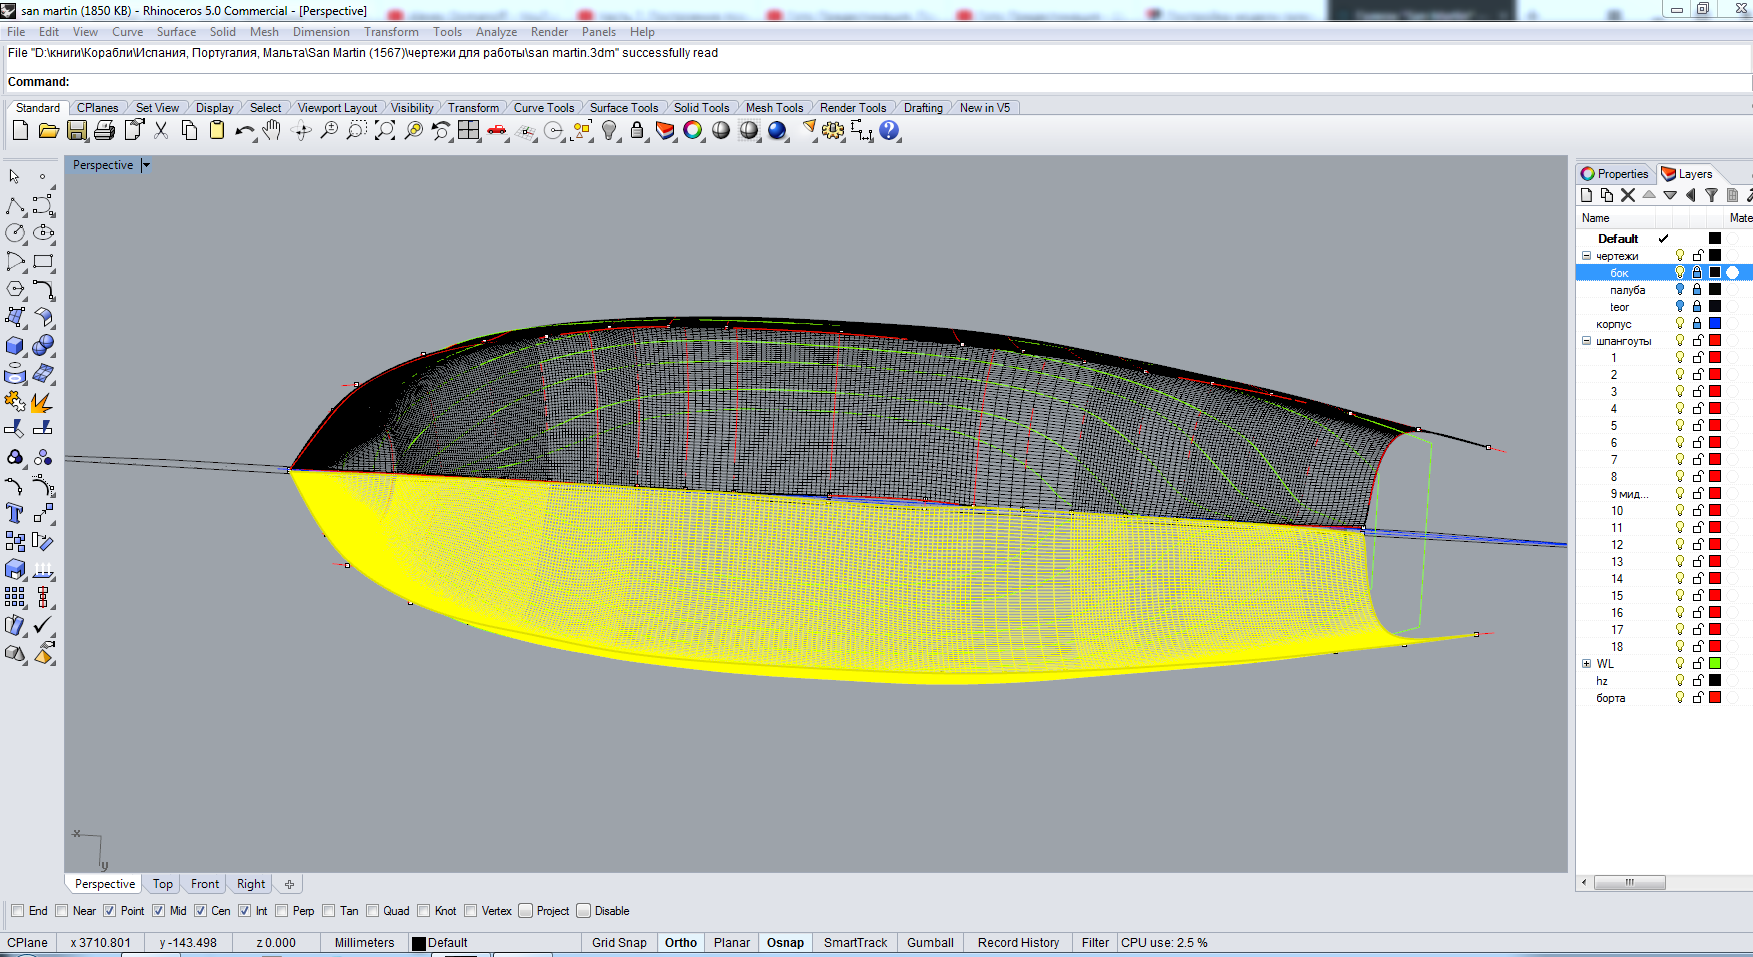This screenshot has height=957, width=1753.
Task: Select the Box solid tool in left sidebar
Action: (15, 346)
